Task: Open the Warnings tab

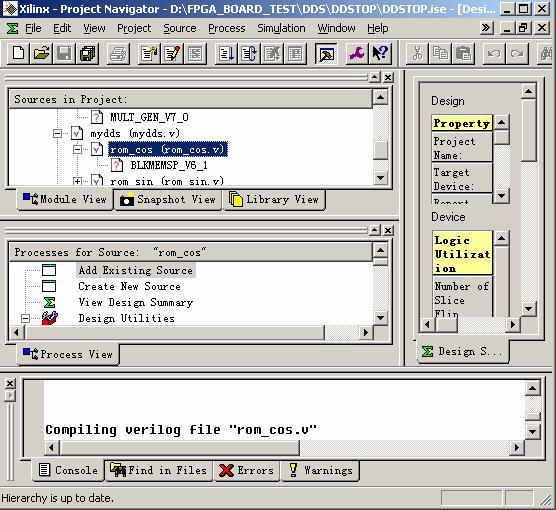Action: (x=321, y=470)
